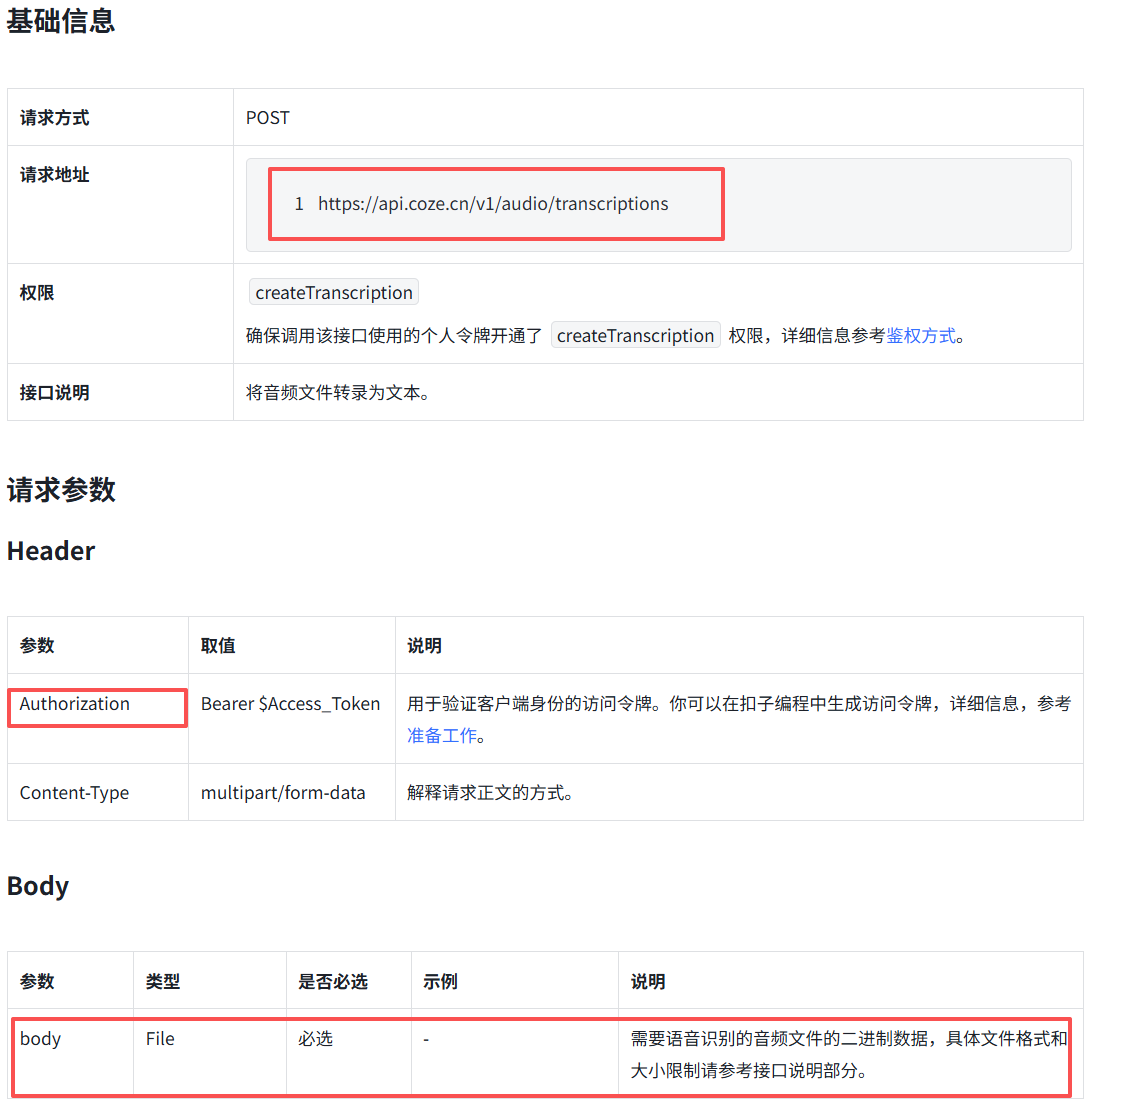Click the body description about 二进制数据
Viewport: 1148px width, 1114px height.
849,1055
